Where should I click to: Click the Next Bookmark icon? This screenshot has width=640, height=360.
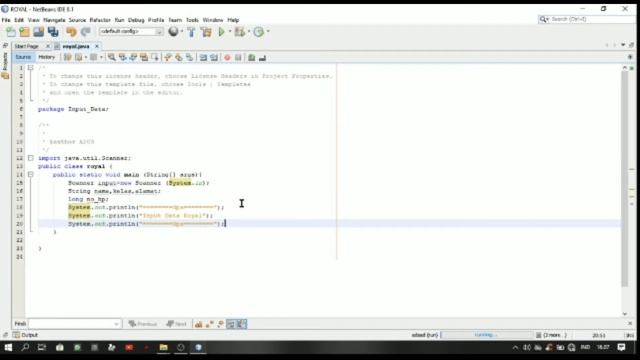(x=179, y=58)
